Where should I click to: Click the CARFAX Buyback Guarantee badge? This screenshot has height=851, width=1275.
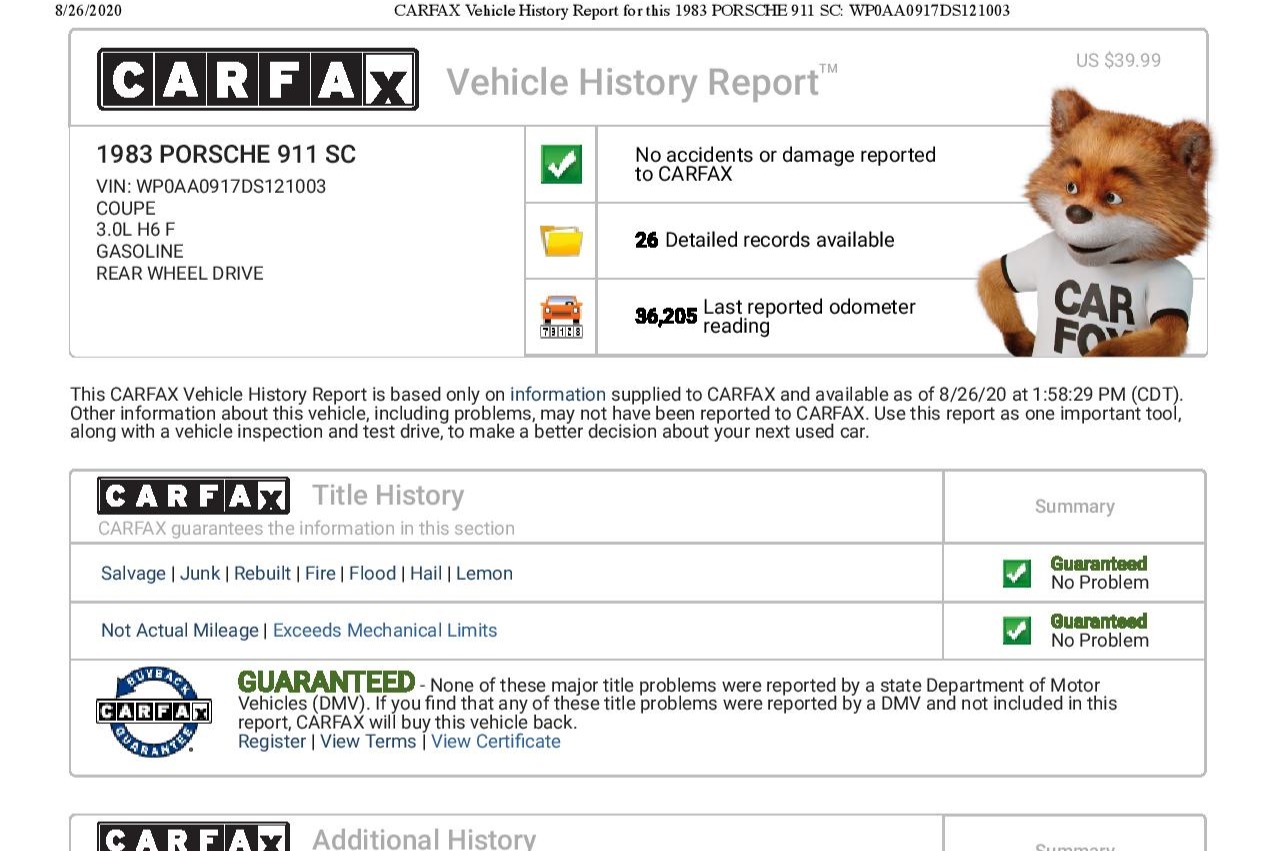pyautogui.click(x=154, y=711)
